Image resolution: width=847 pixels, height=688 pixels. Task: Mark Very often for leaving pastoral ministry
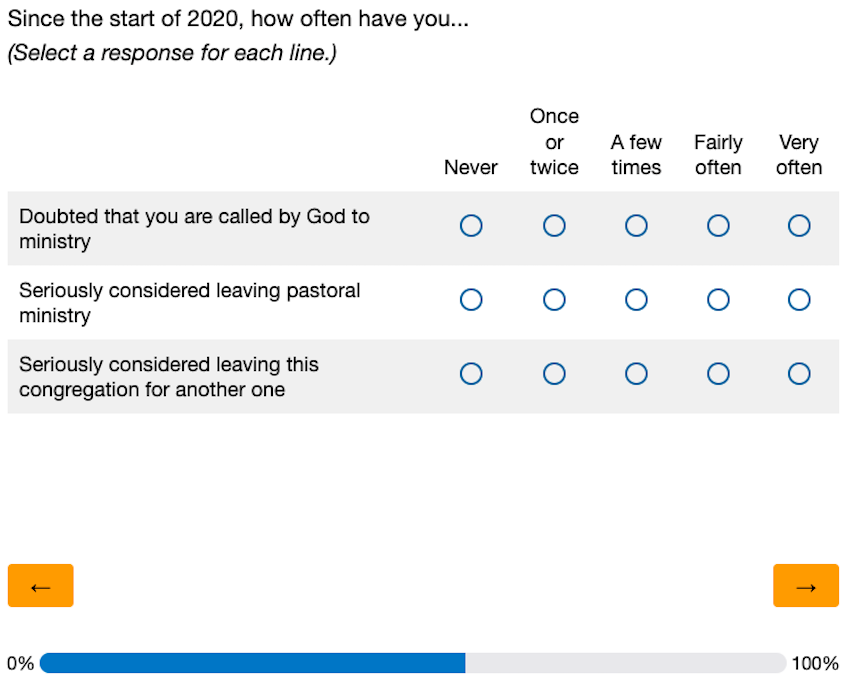click(799, 300)
